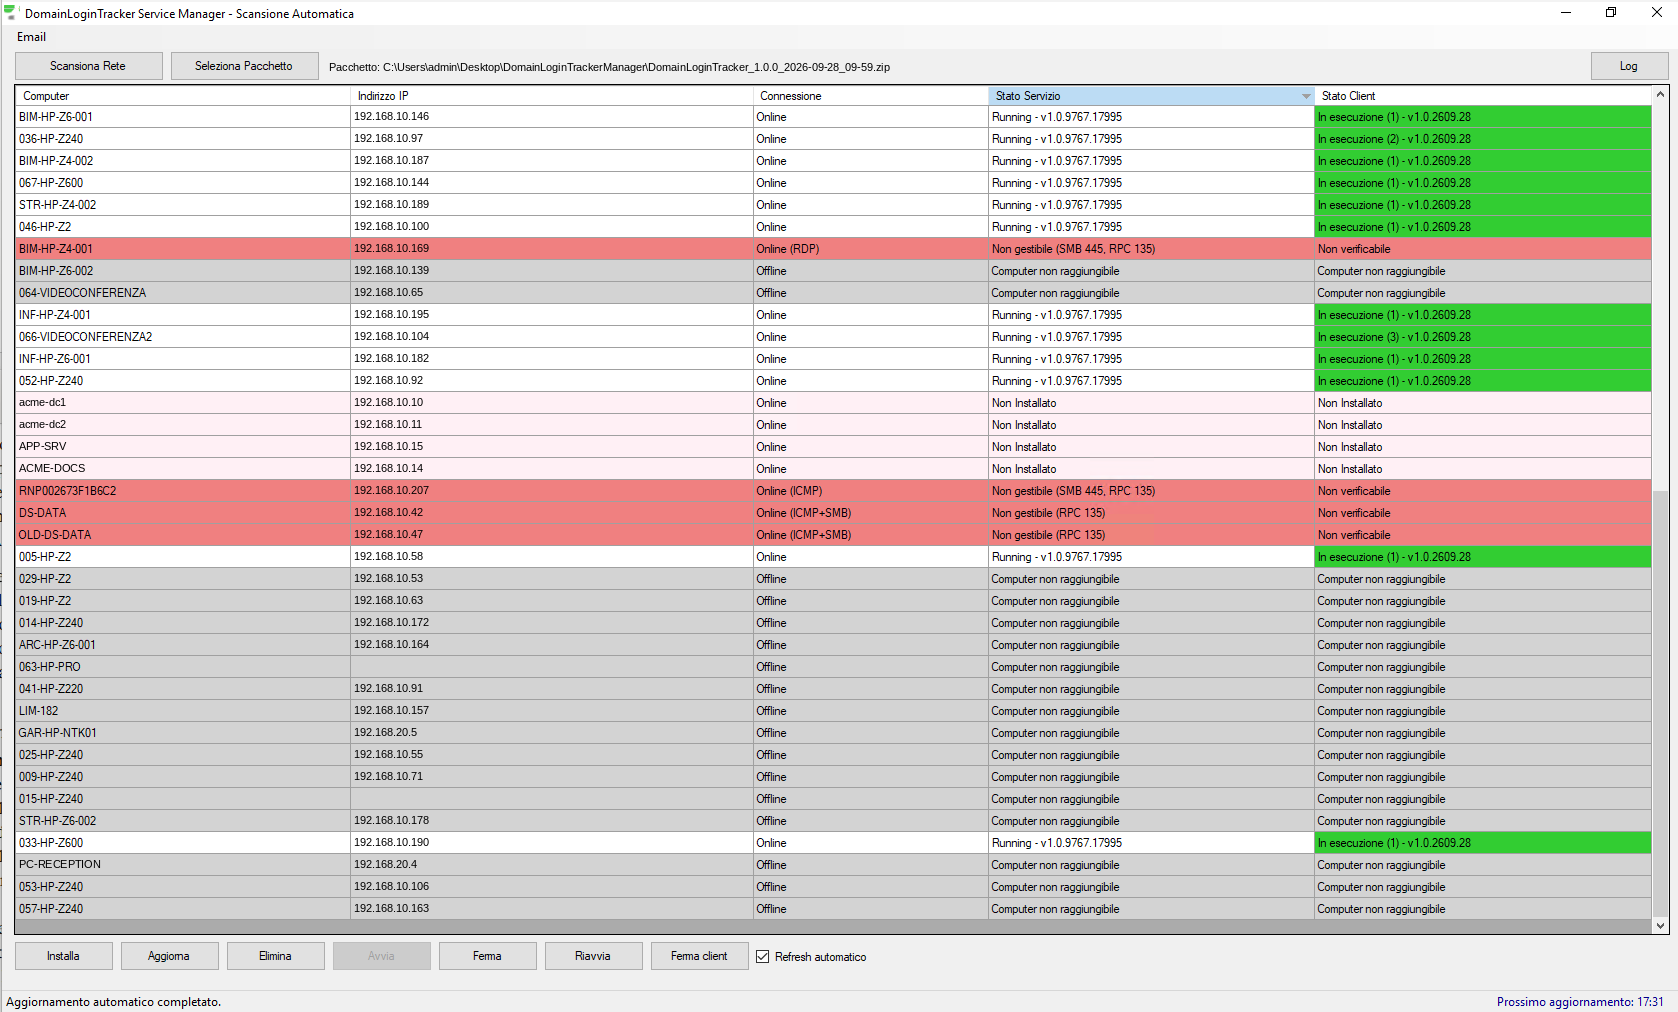Toggle the Refresh automatico checkbox
1678x1012 pixels.
point(763,957)
